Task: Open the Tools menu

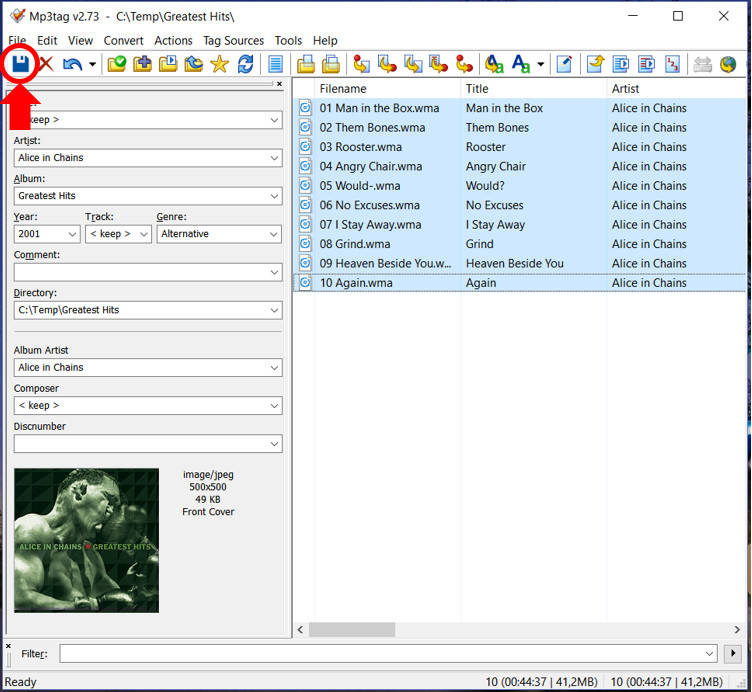Action: coord(288,41)
